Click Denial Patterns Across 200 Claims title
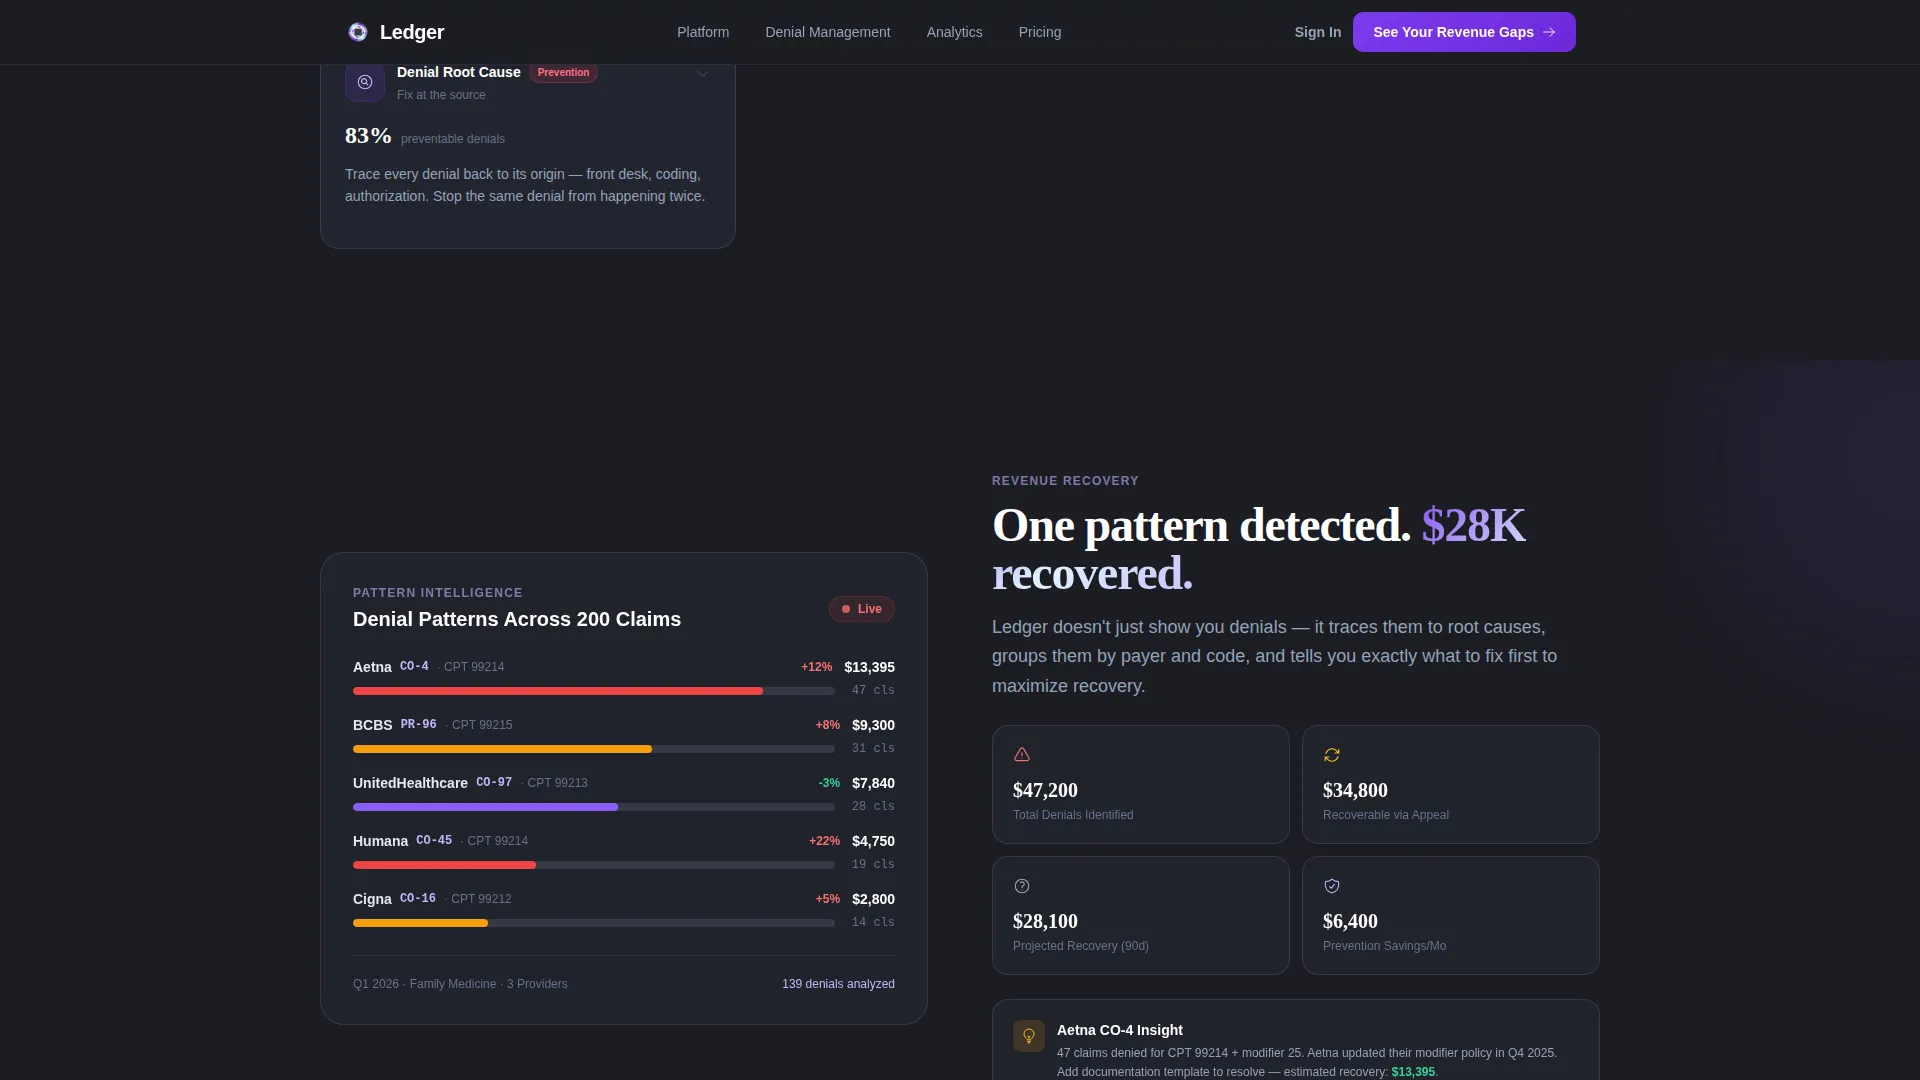Image resolution: width=1920 pixels, height=1080 pixels. [x=517, y=619]
